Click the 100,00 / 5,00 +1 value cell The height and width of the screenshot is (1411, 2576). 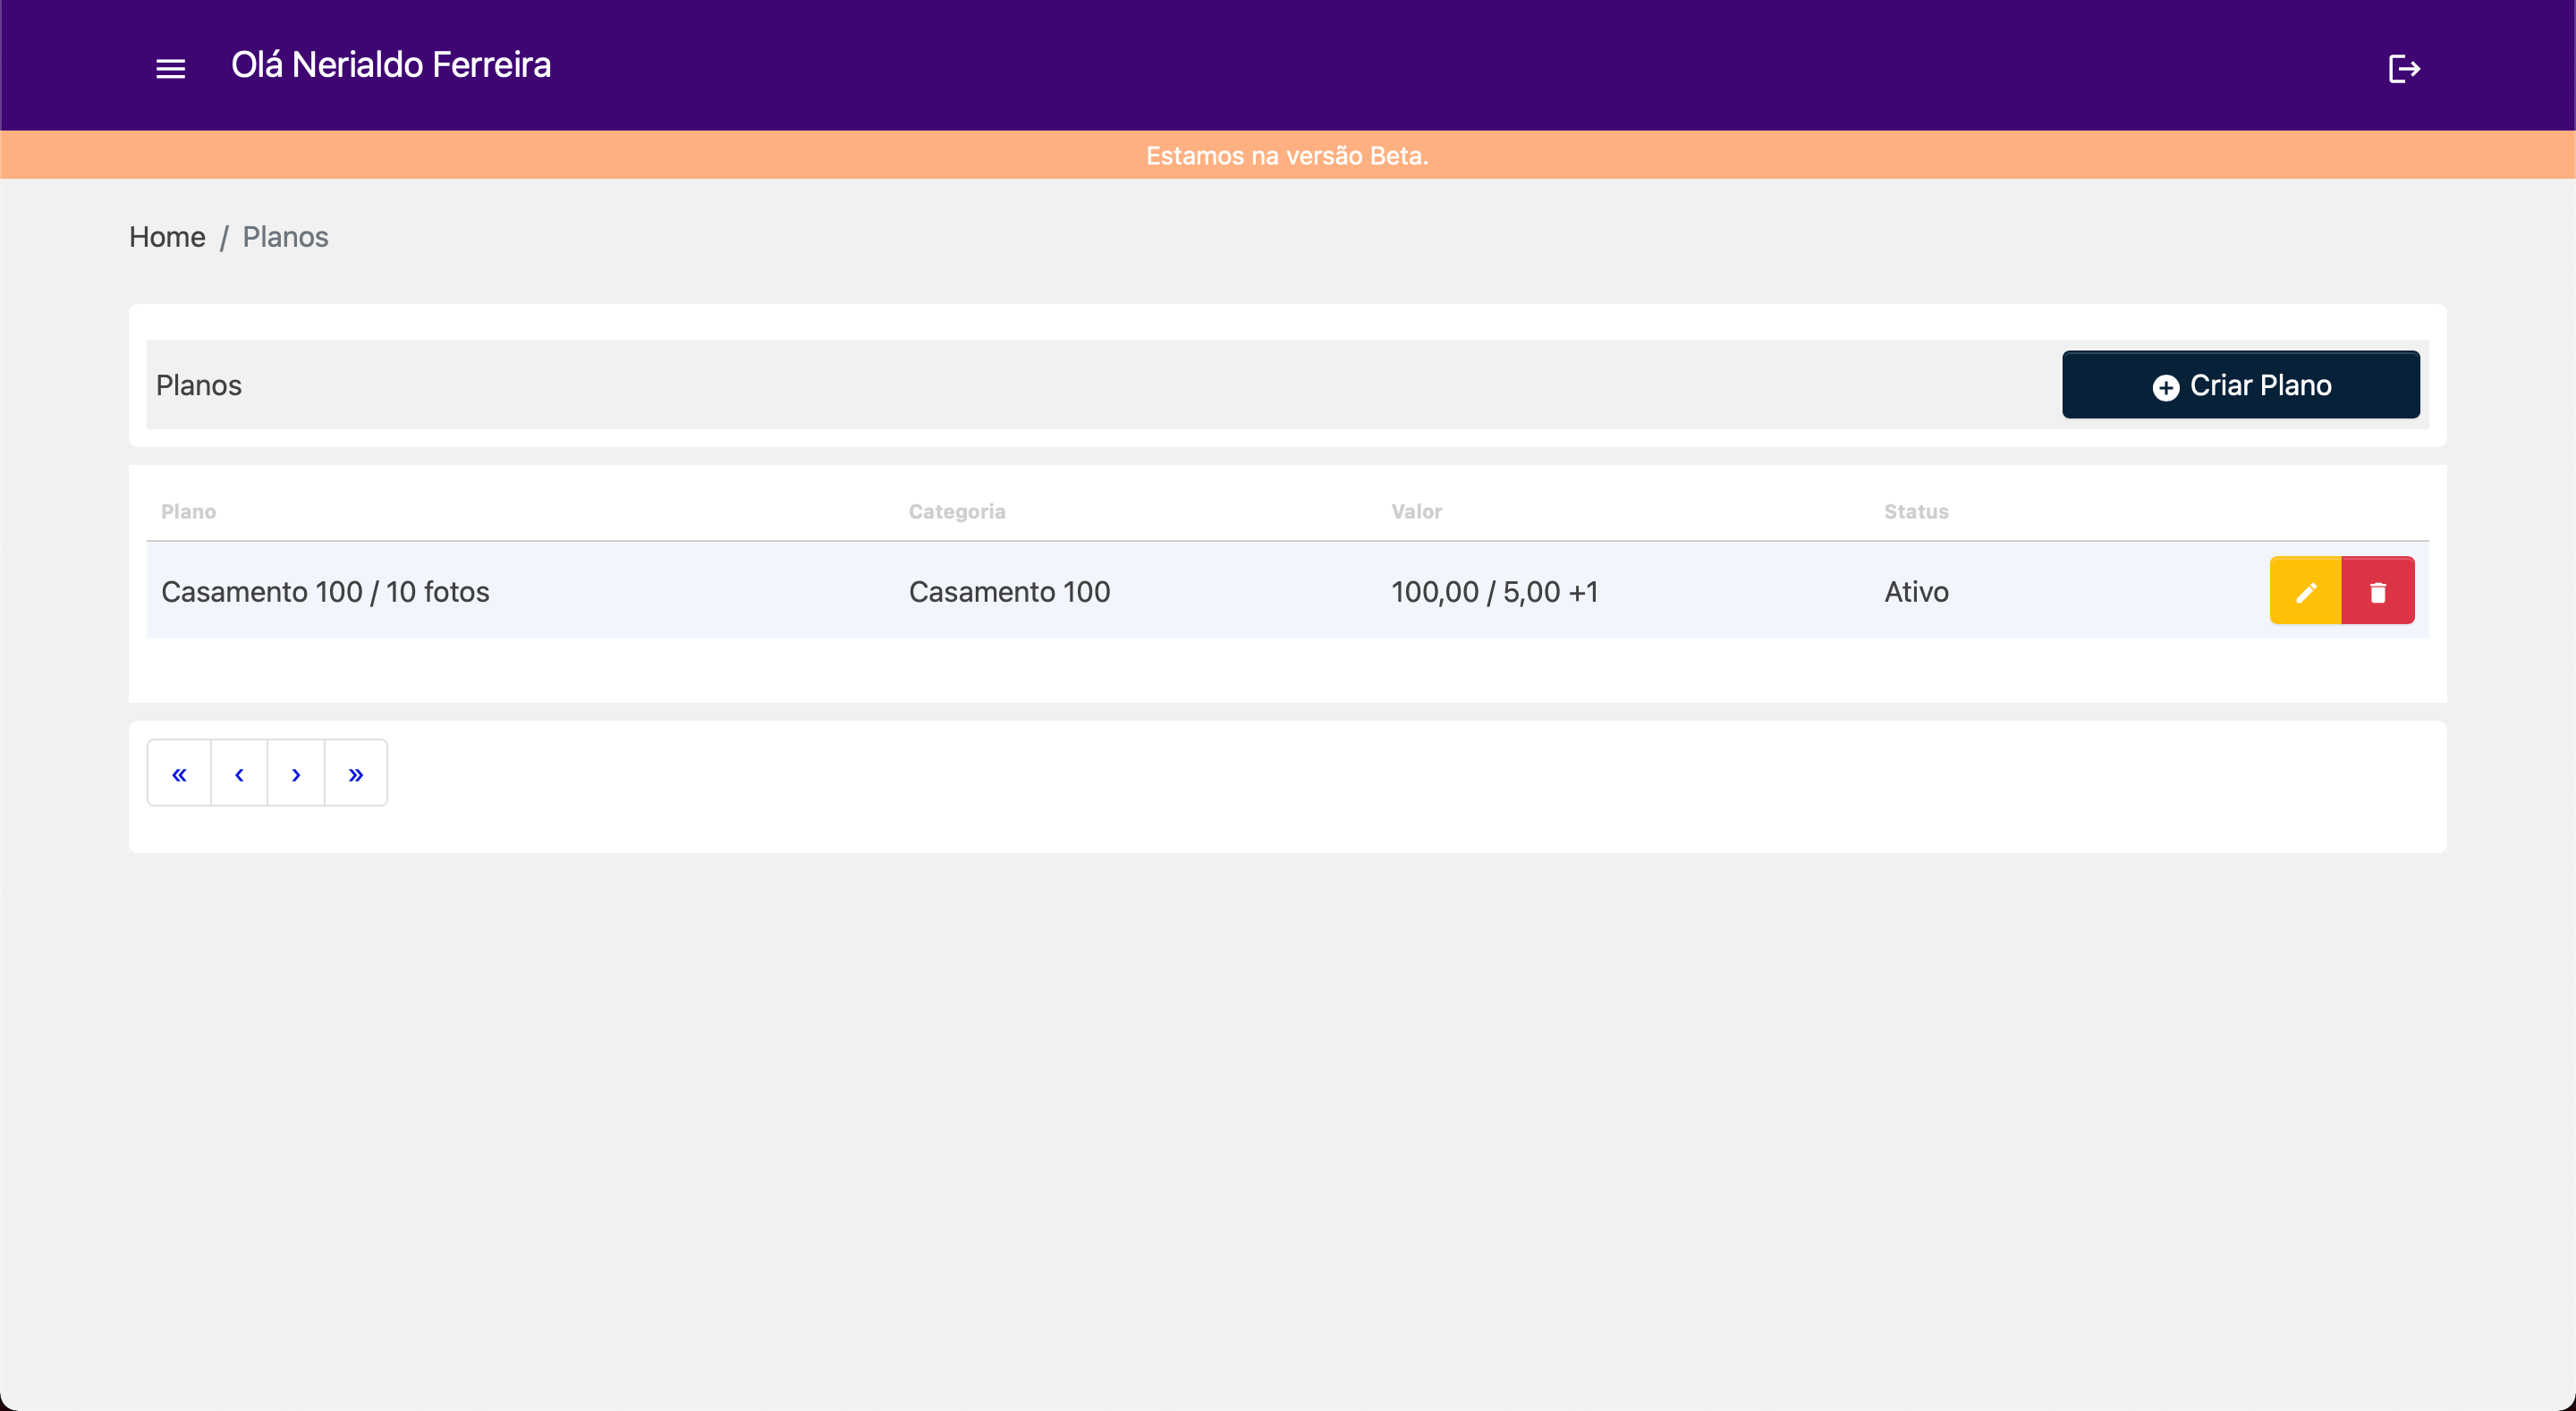(x=1494, y=592)
